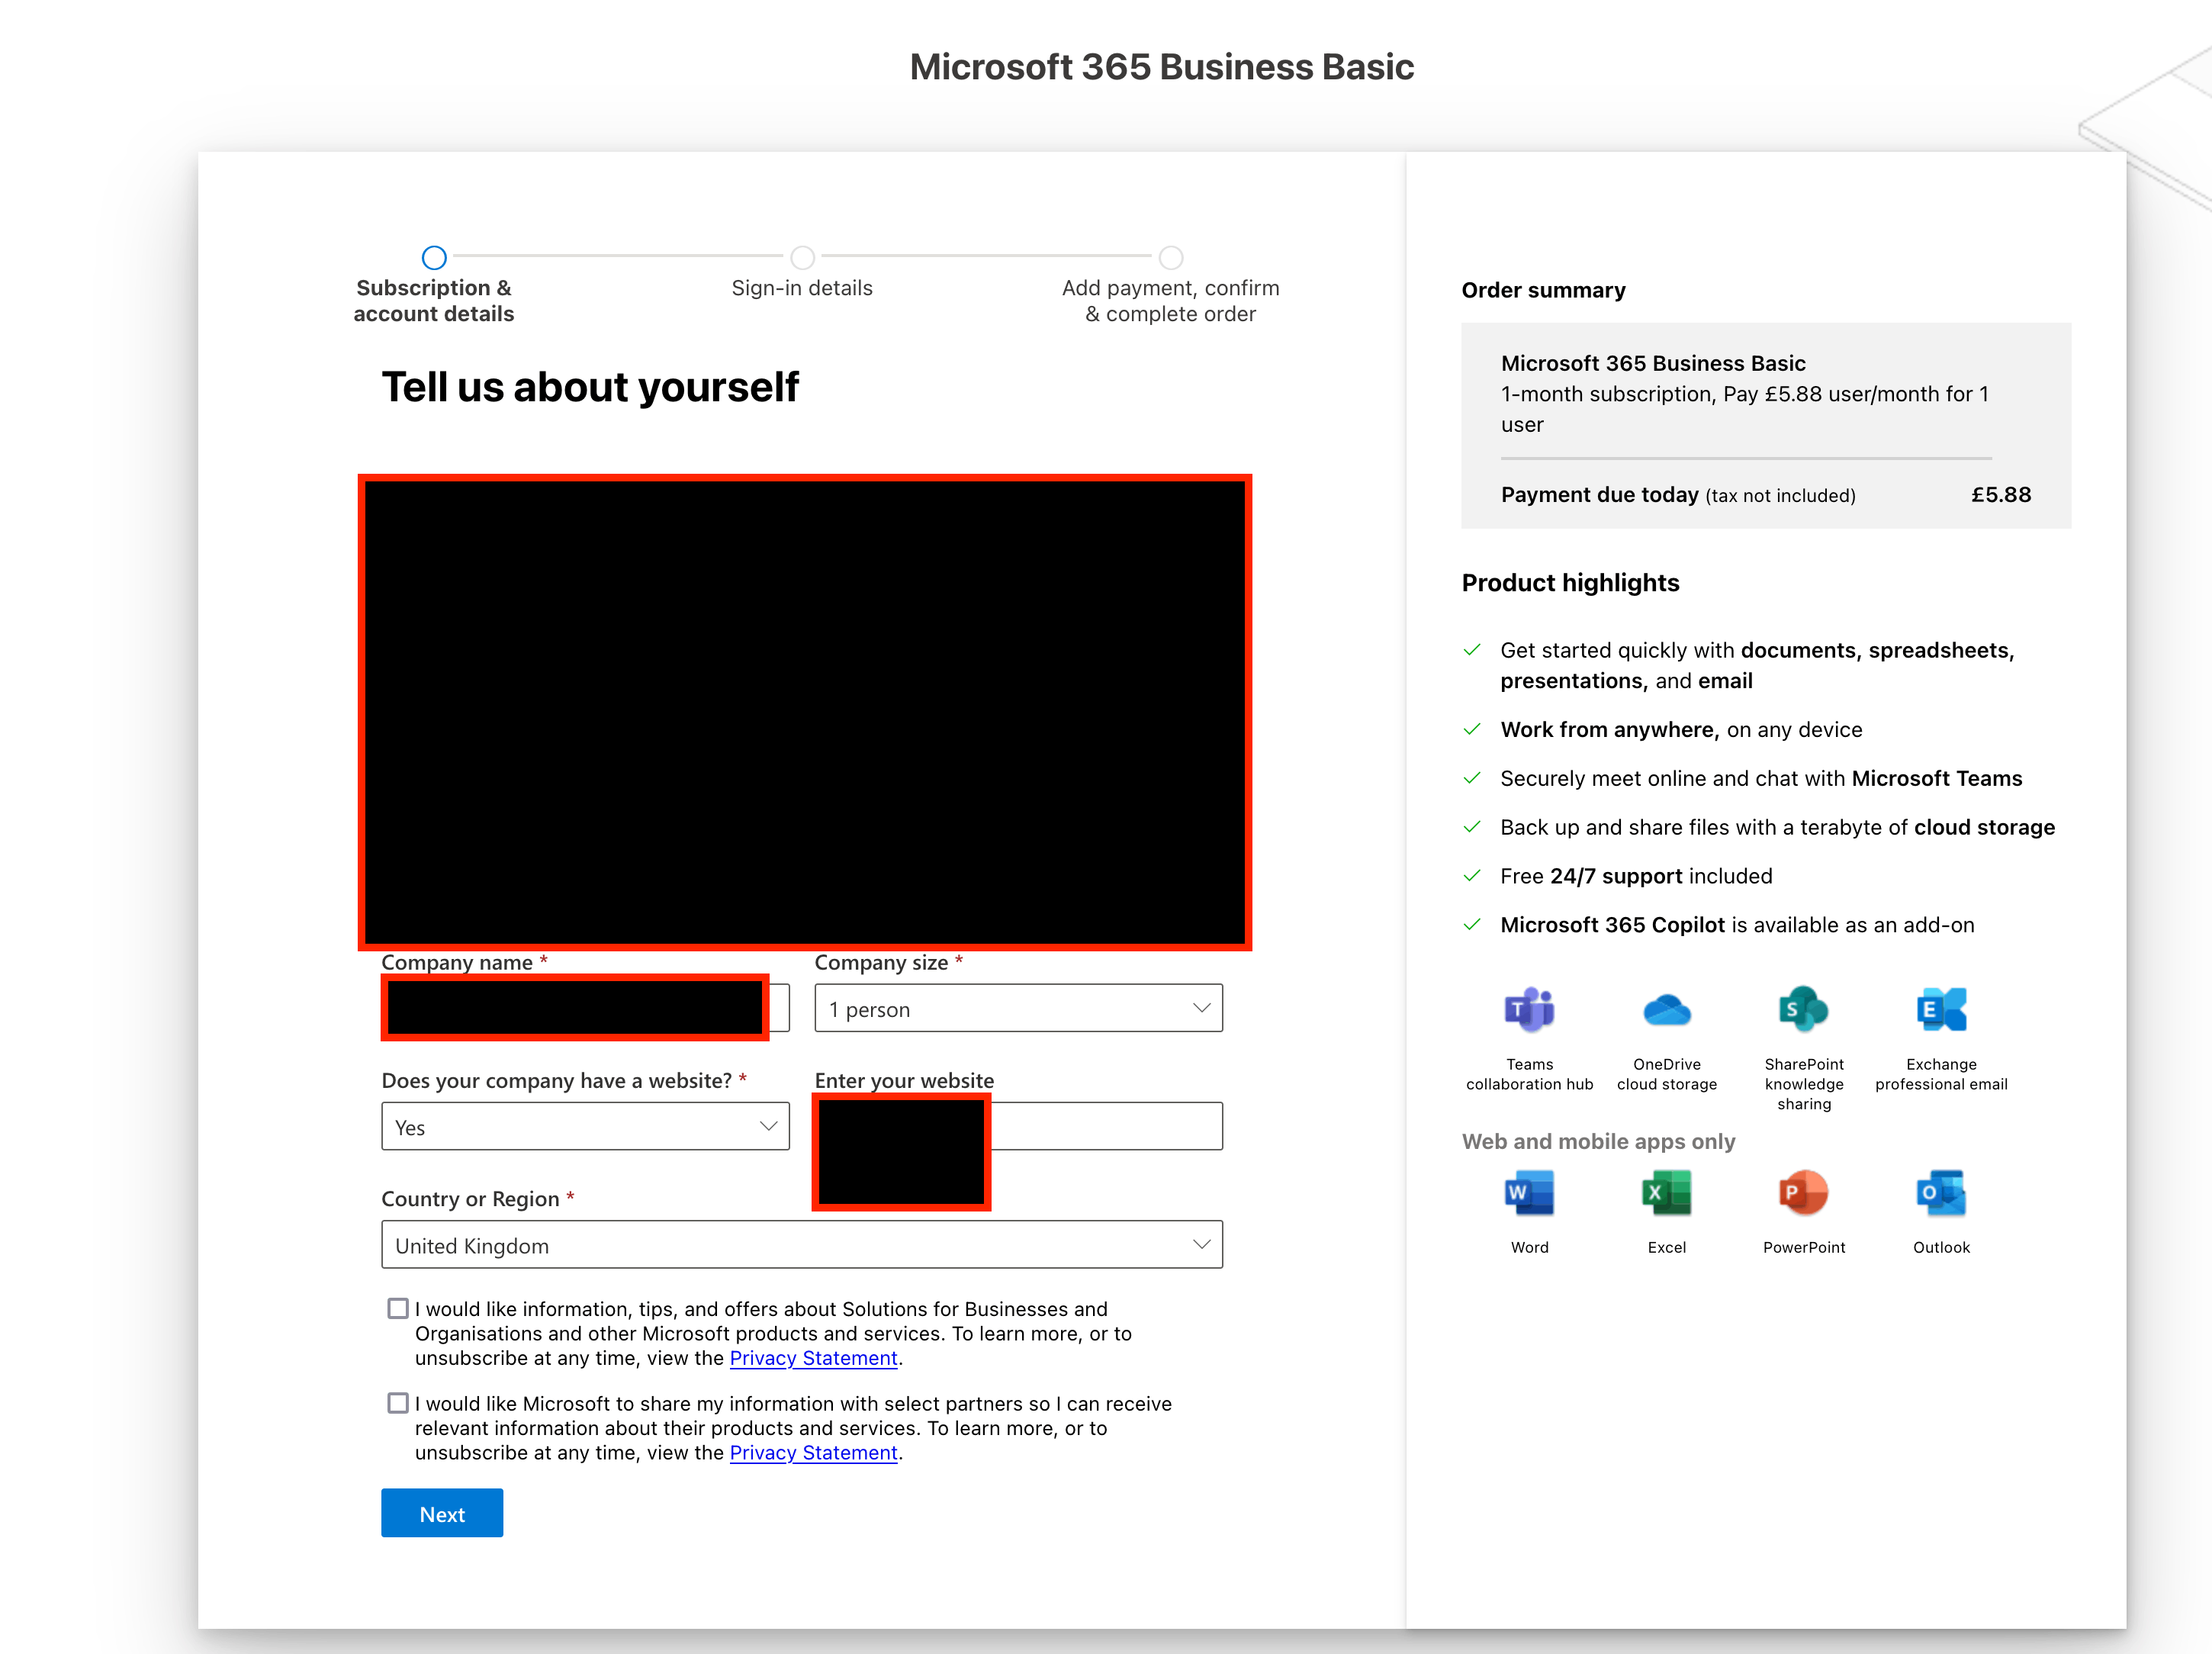
Task: Click the Company name input field
Action: click(585, 1009)
